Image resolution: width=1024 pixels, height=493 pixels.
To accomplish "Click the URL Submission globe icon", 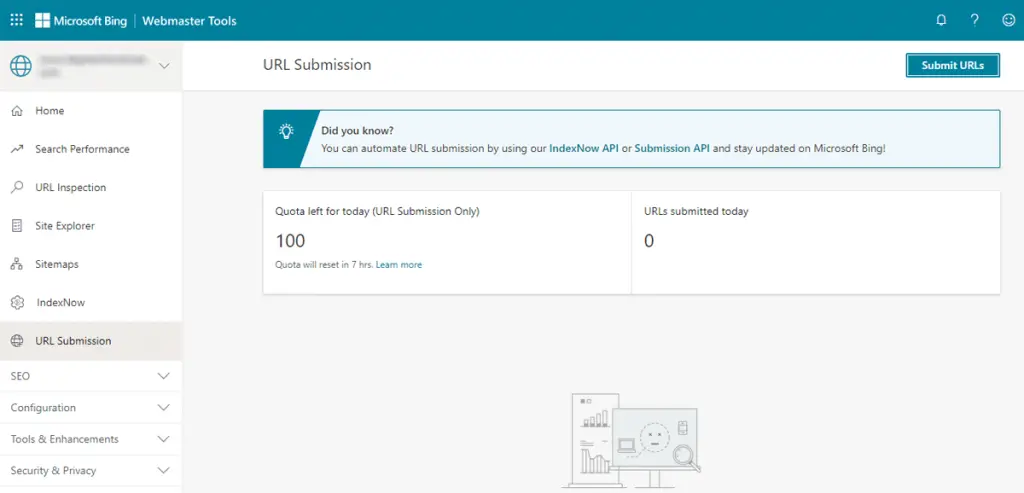I will [x=18, y=341].
